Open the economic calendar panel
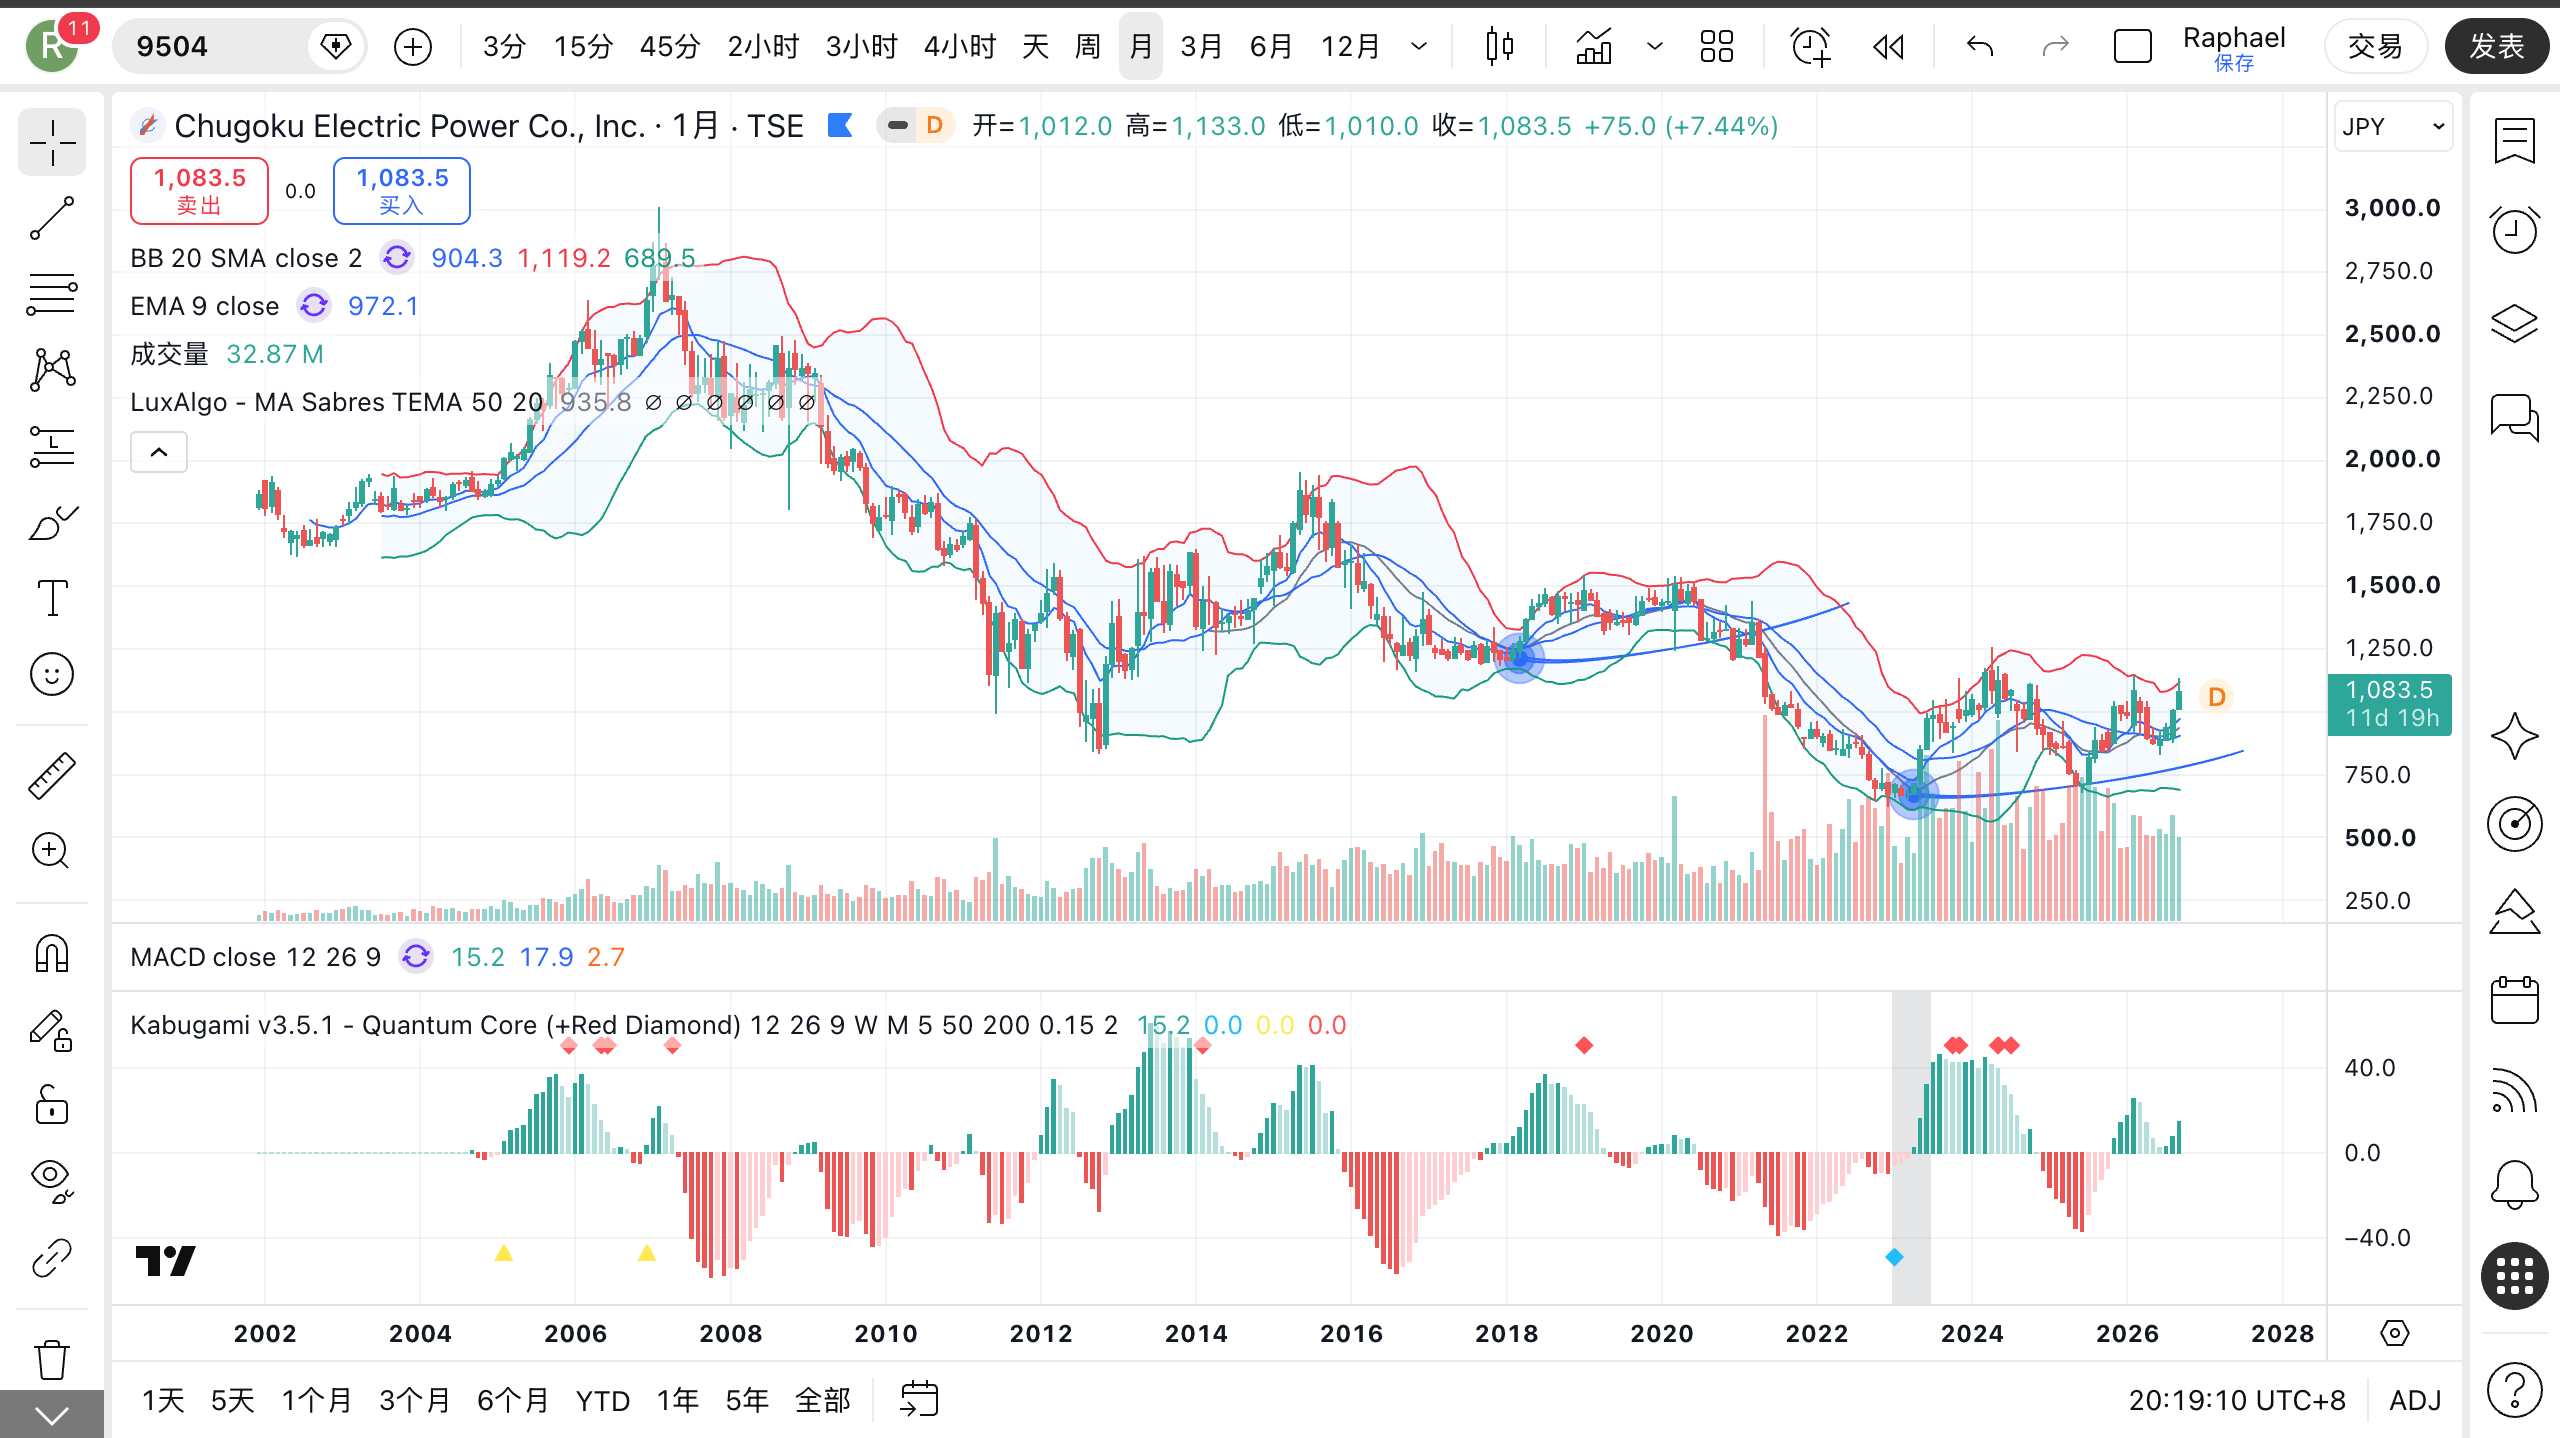This screenshot has height=1438, width=2560. pyautogui.click(x=2514, y=1000)
